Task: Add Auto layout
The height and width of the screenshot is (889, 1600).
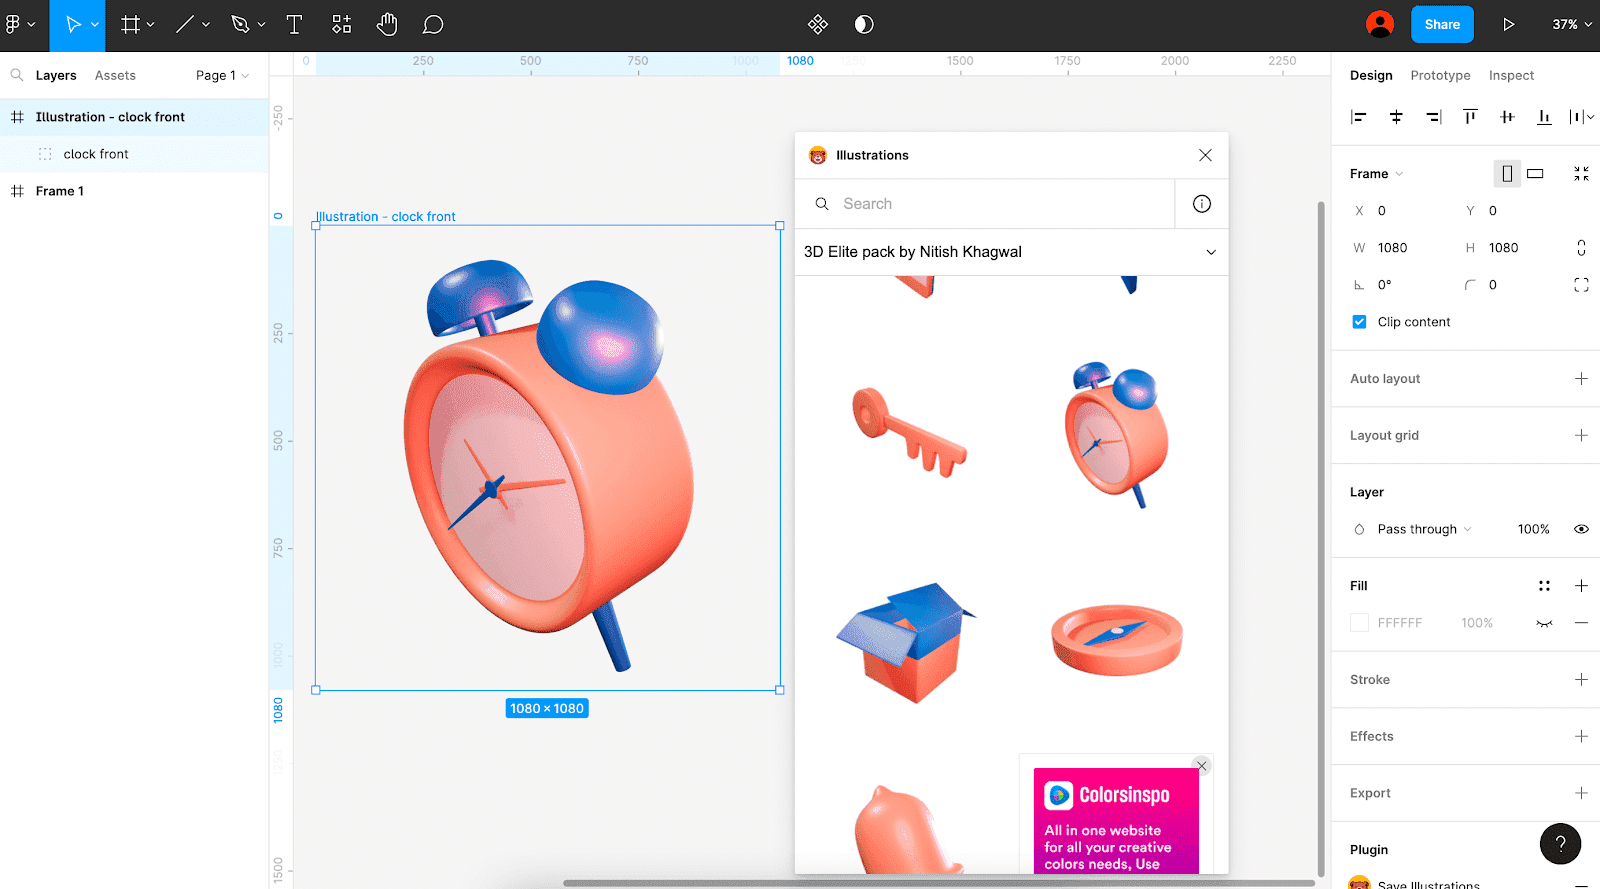Action: point(1581,379)
